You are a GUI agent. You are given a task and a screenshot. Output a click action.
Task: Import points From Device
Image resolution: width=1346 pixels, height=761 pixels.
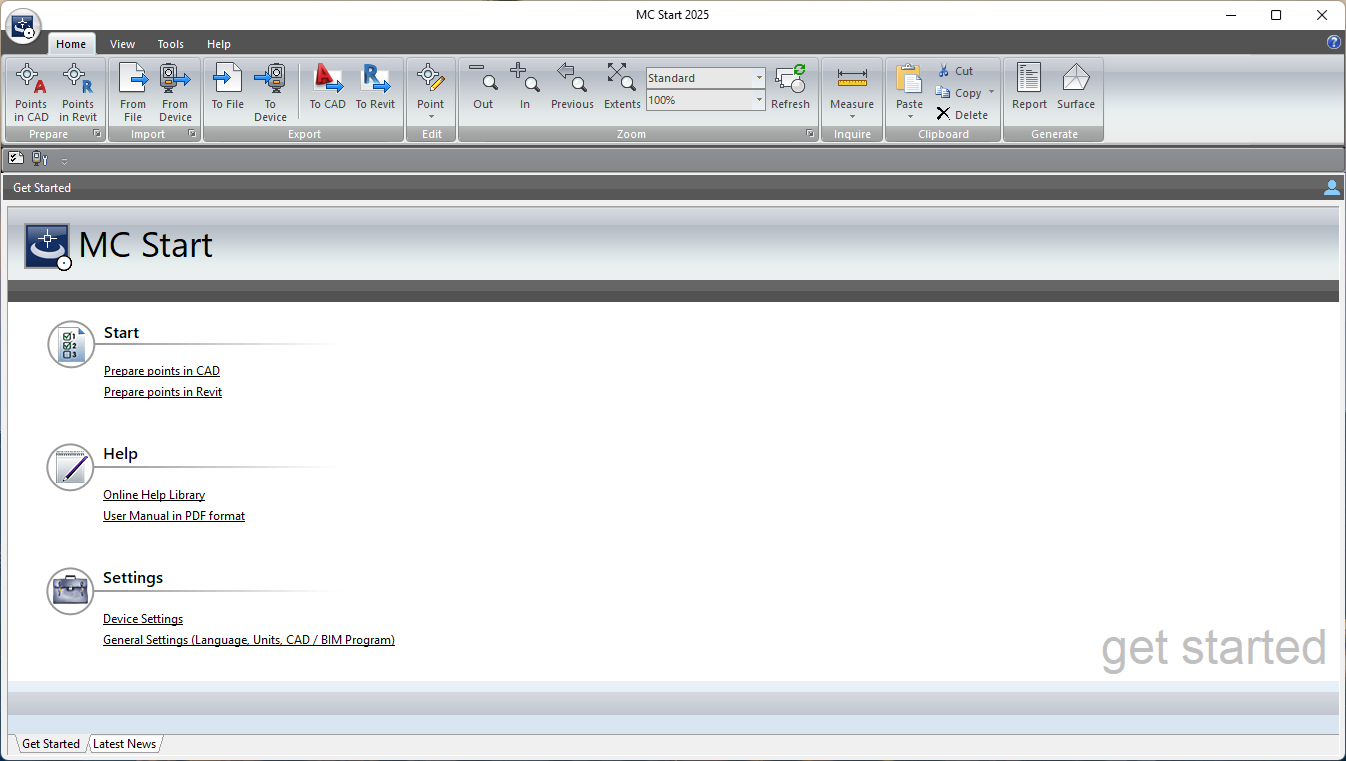pos(175,92)
